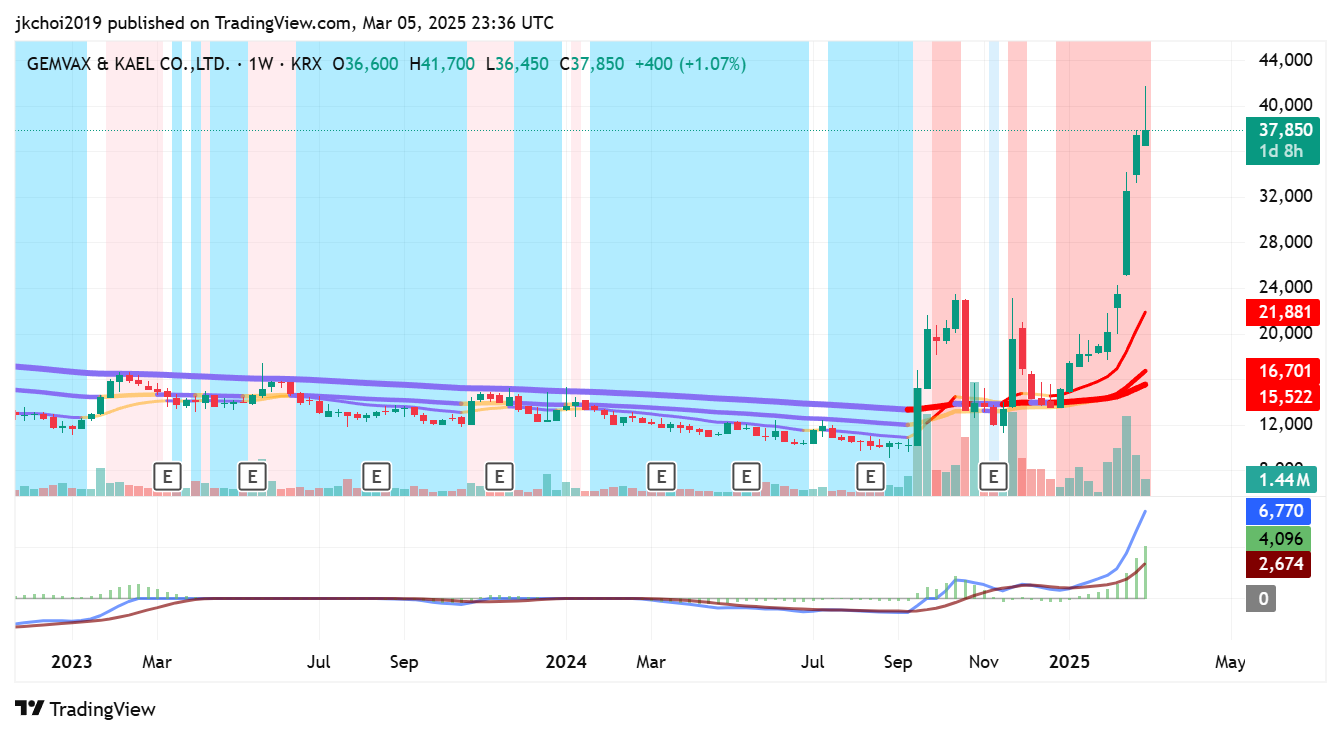Click the jkchoi2019 published on TradingView.com caption
Viewport: 1341px width, 735px height.
coord(284,23)
